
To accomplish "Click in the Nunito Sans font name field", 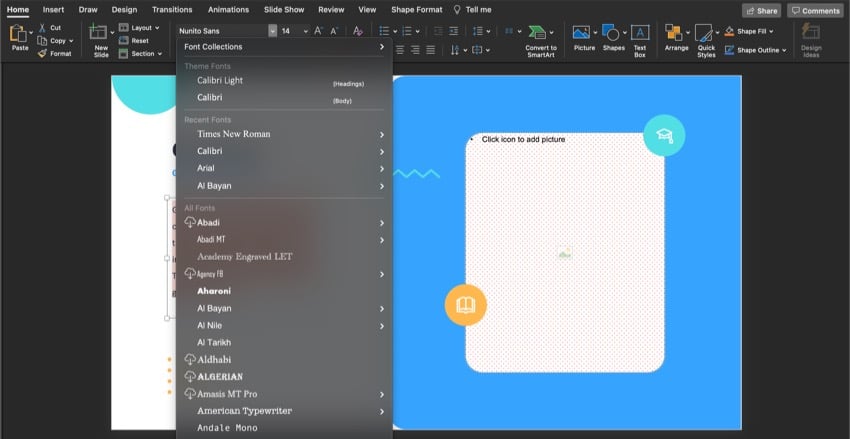I will tap(221, 31).
